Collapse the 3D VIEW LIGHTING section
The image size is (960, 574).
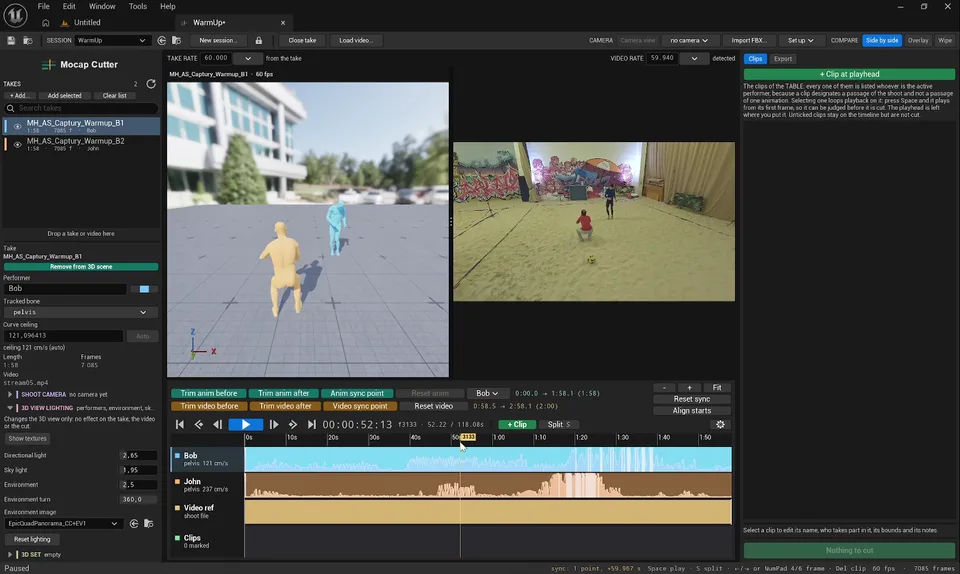point(10,408)
